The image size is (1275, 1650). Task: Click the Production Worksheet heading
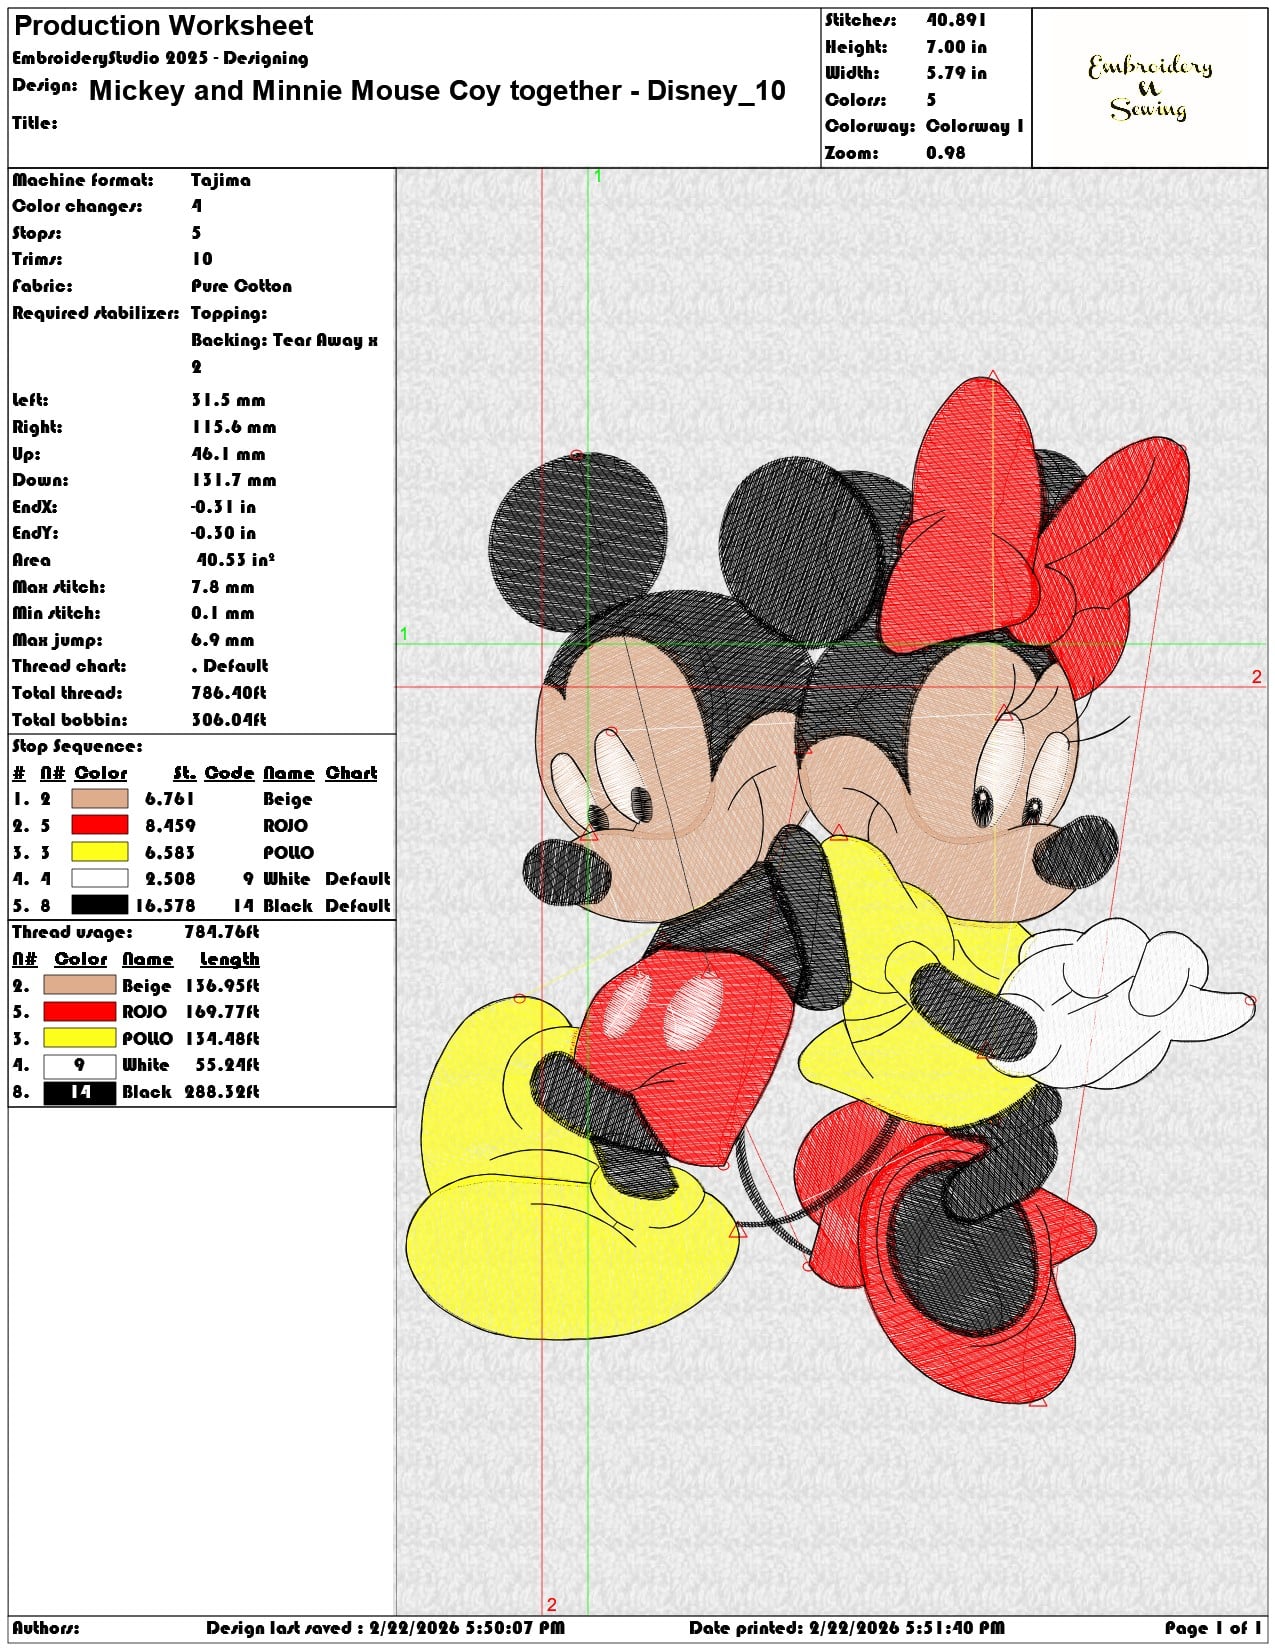tap(164, 26)
